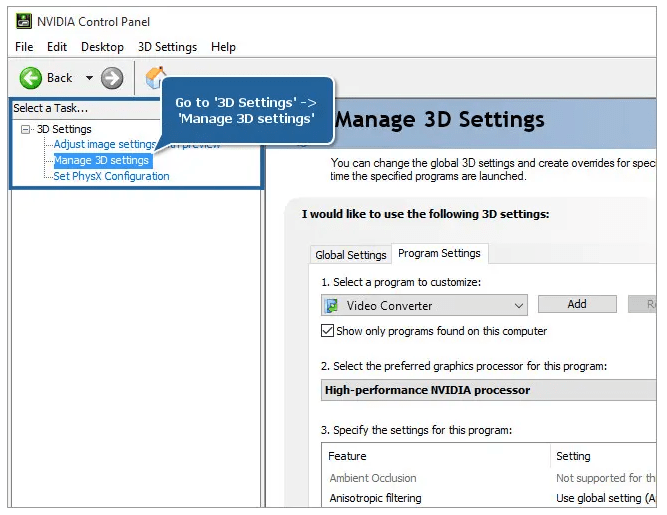The width and height of the screenshot is (667, 515).
Task: Click the Add program button
Action: 577,304
